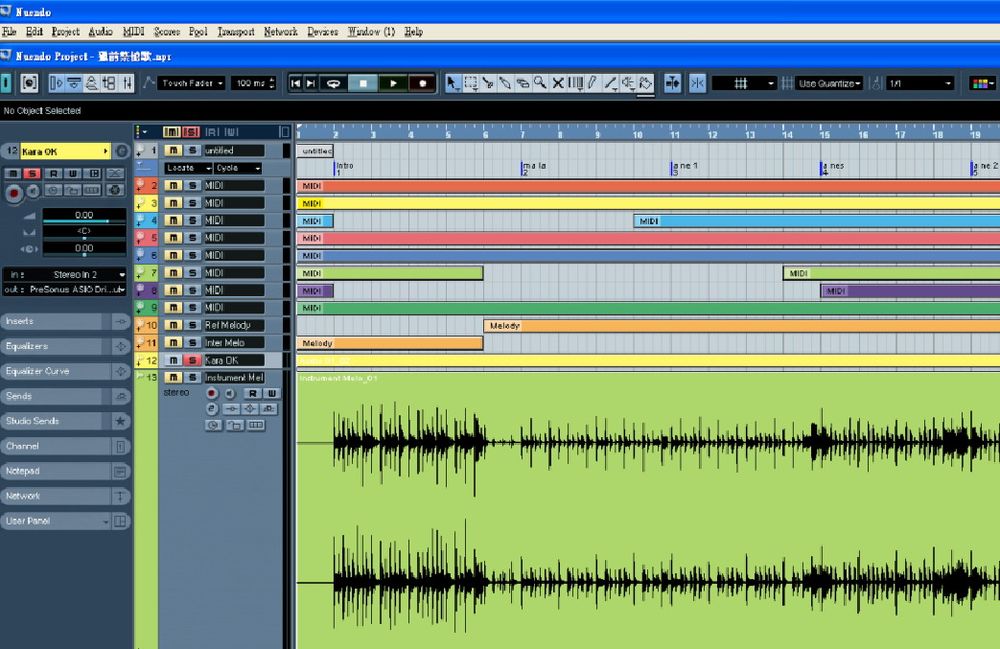Open the Notepad inspector section
This screenshot has height=649, width=1000.
click(66, 471)
